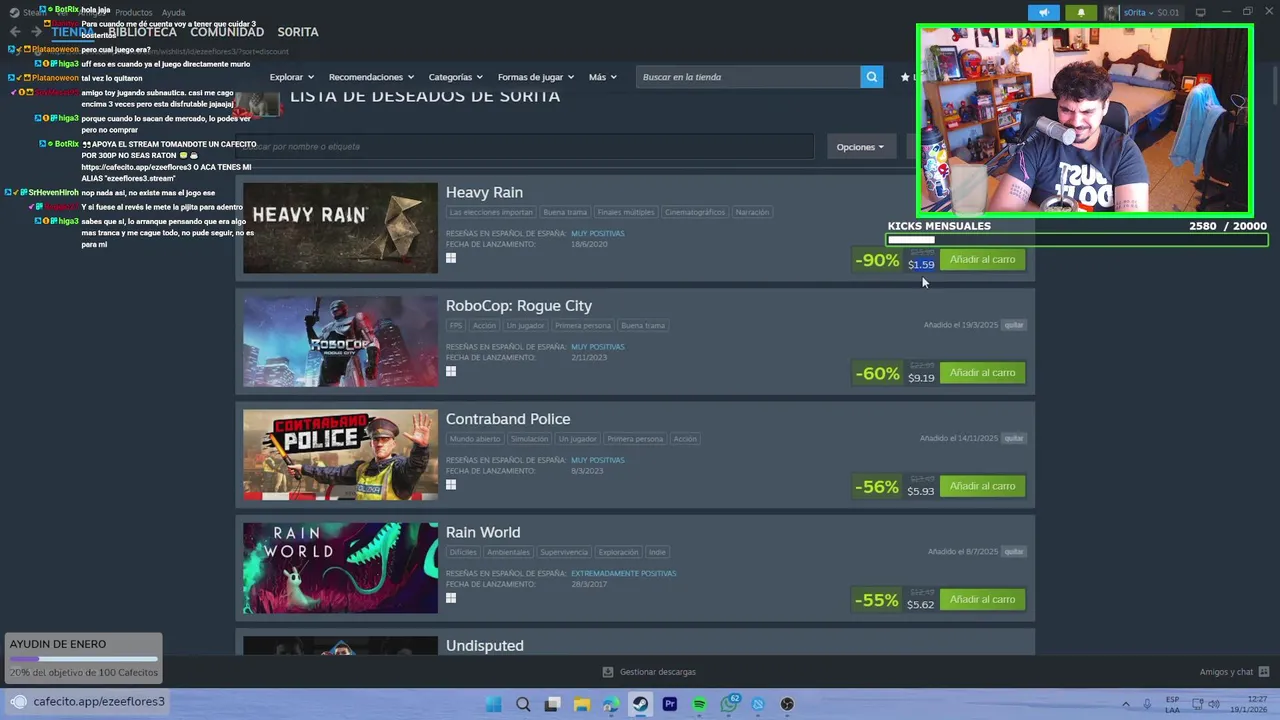Click the Windows platform icon under Contraband Police
This screenshot has height=720, width=1280.
click(451, 484)
